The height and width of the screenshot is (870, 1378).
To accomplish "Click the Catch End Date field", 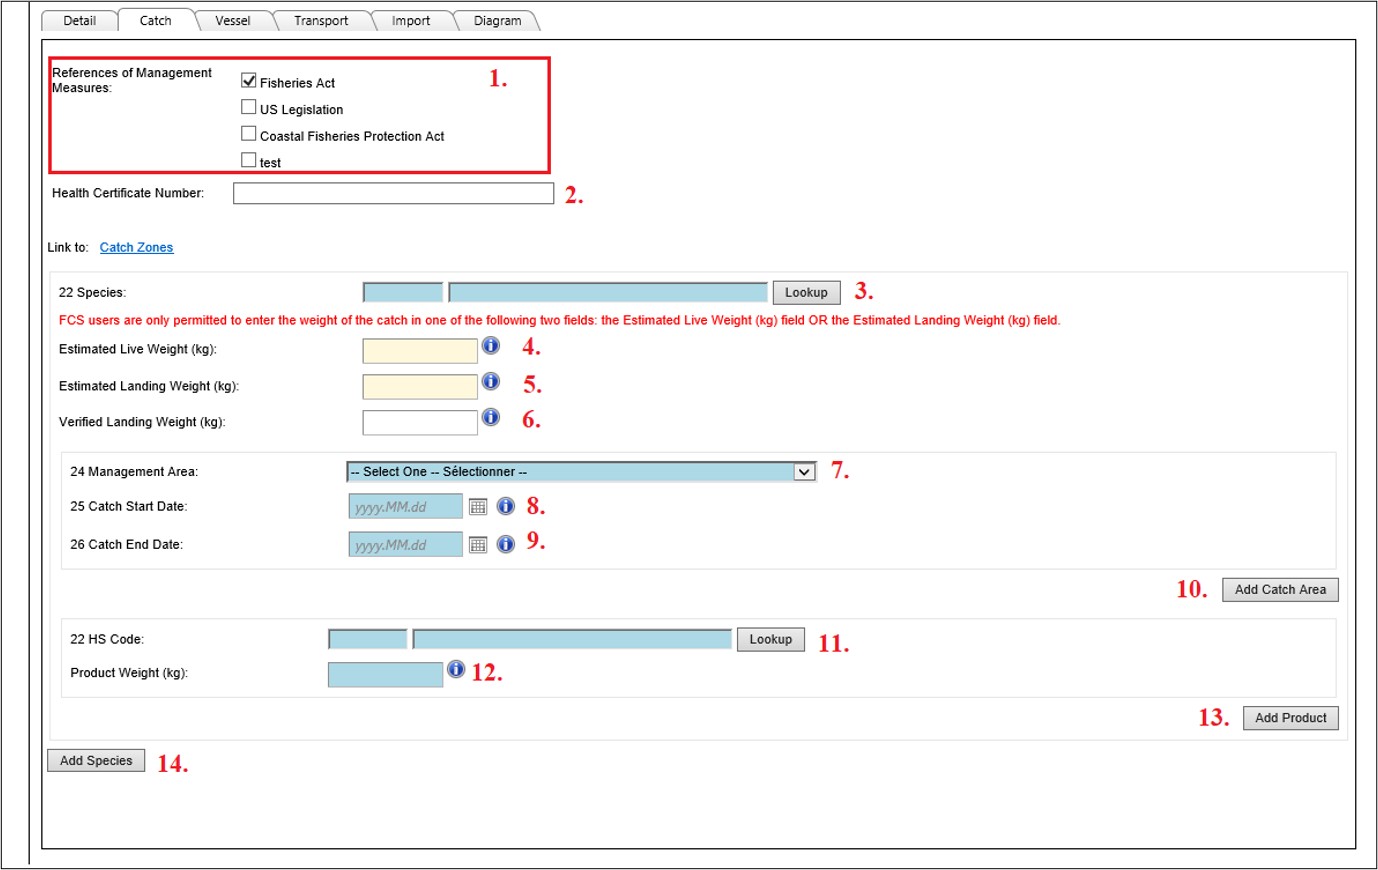I will 406,545.
